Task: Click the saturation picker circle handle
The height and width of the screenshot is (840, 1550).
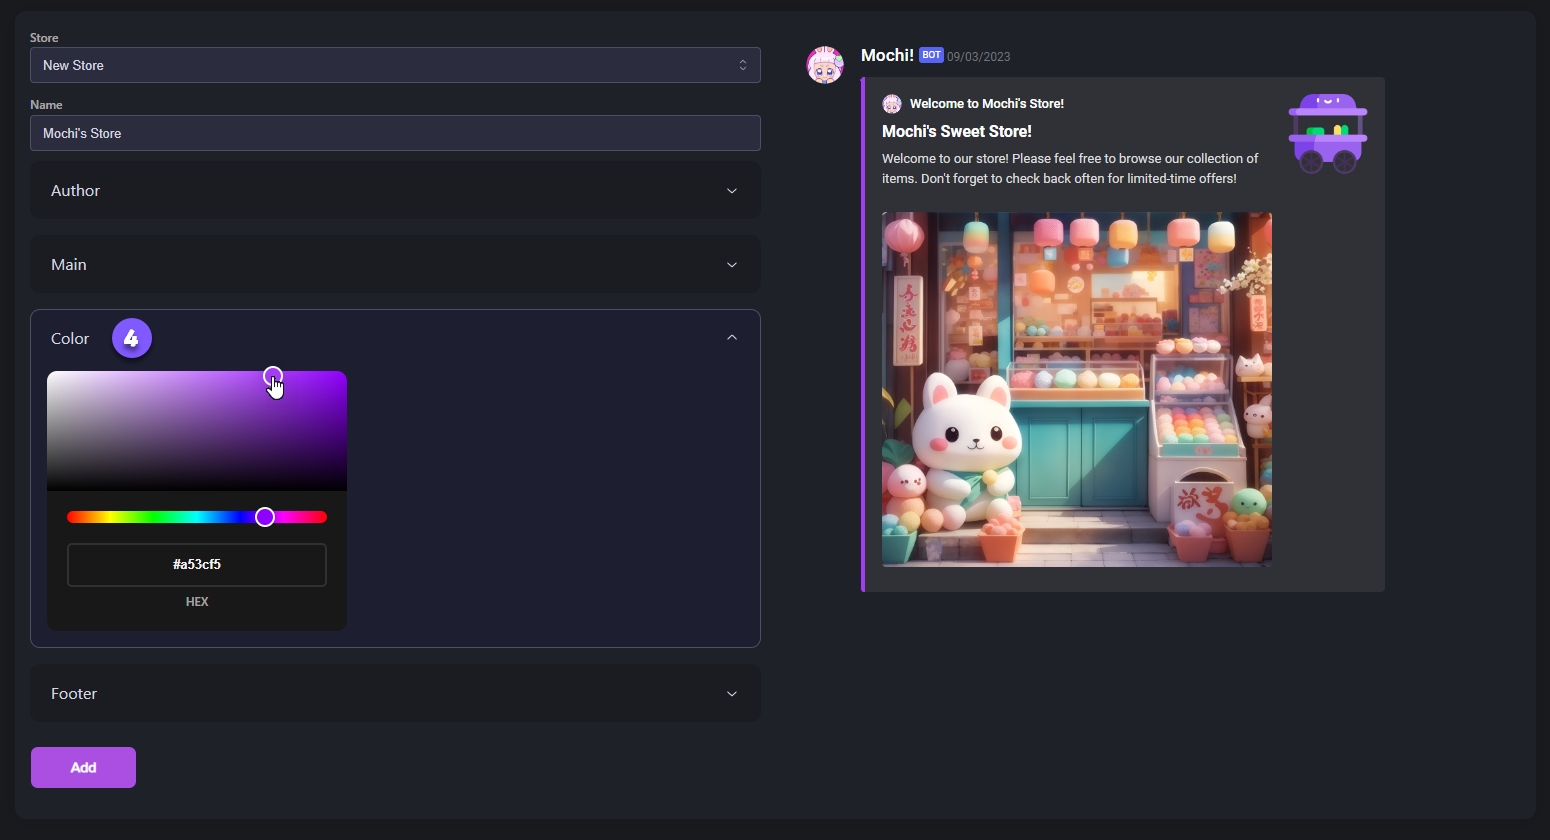Action: coord(273,376)
